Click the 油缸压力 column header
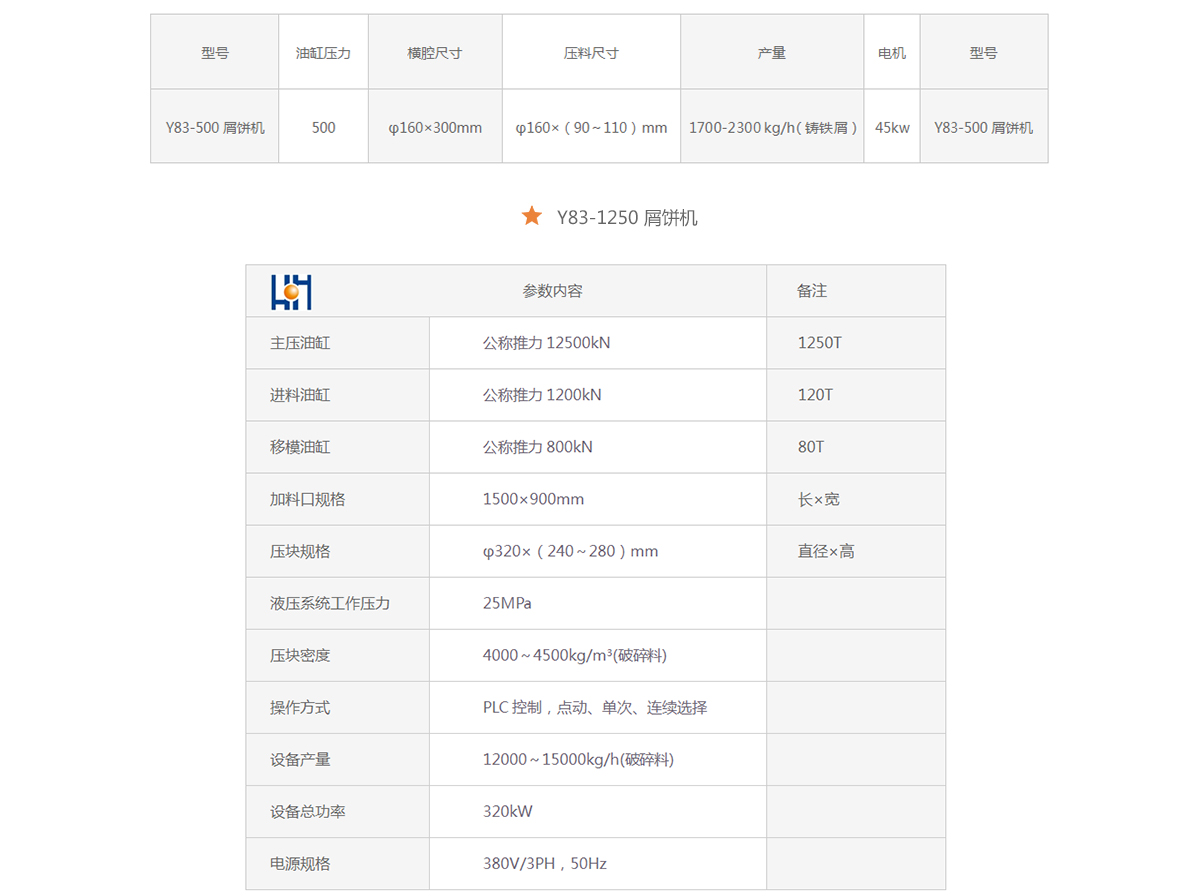The image size is (1200, 896). point(323,53)
